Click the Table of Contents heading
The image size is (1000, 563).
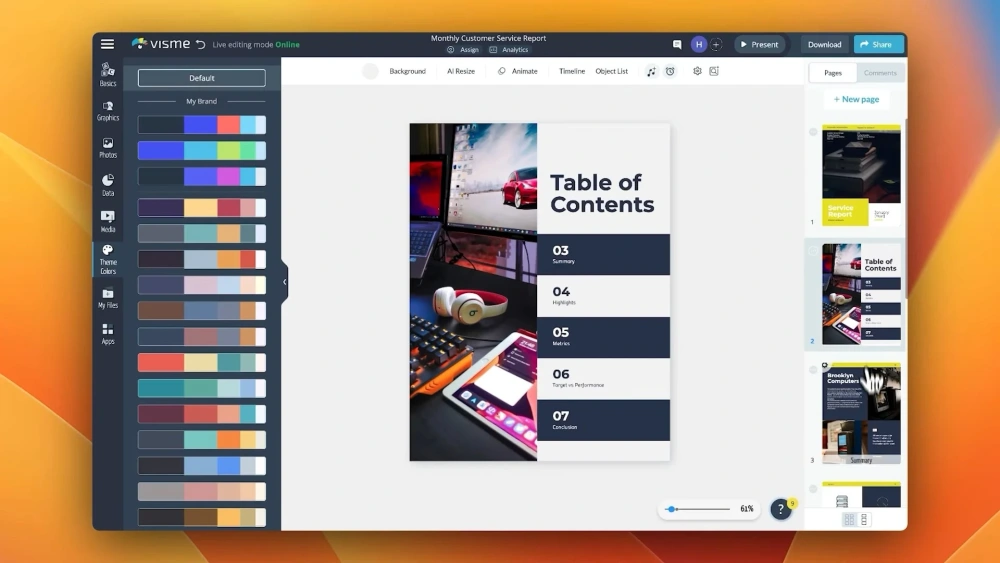click(x=602, y=193)
